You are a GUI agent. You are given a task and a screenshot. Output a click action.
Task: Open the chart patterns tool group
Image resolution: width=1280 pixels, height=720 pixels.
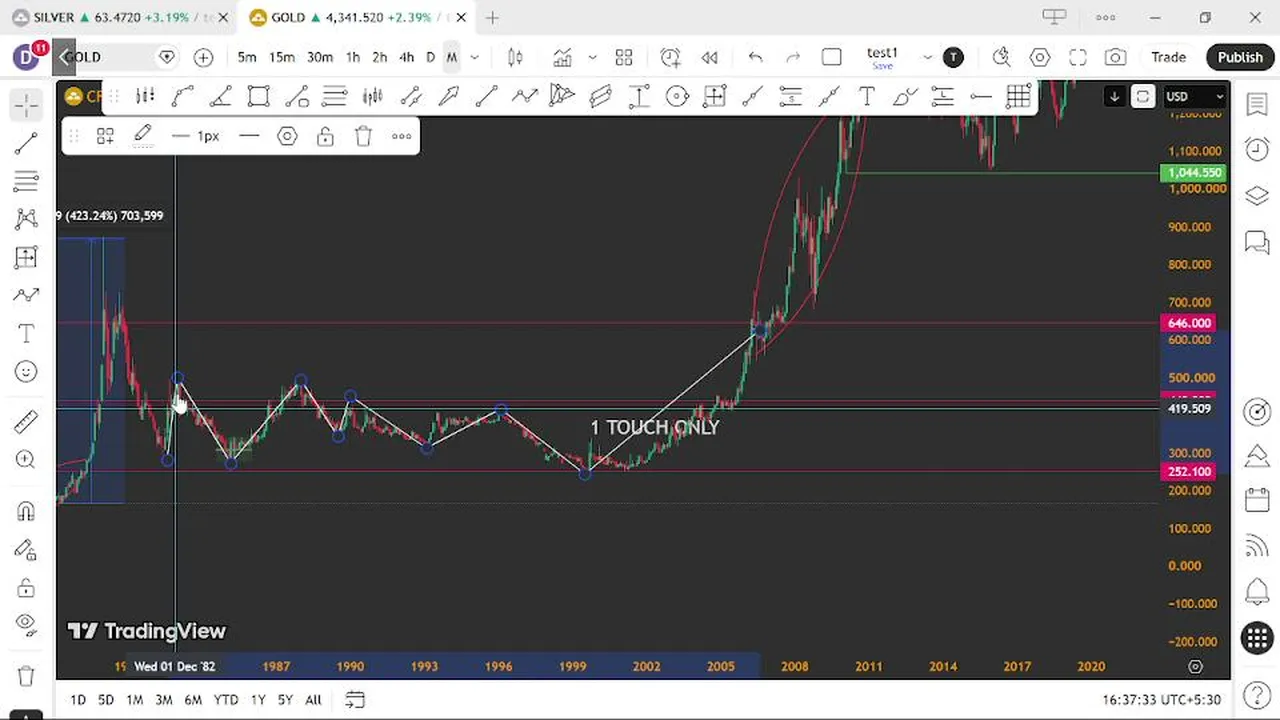point(26,220)
